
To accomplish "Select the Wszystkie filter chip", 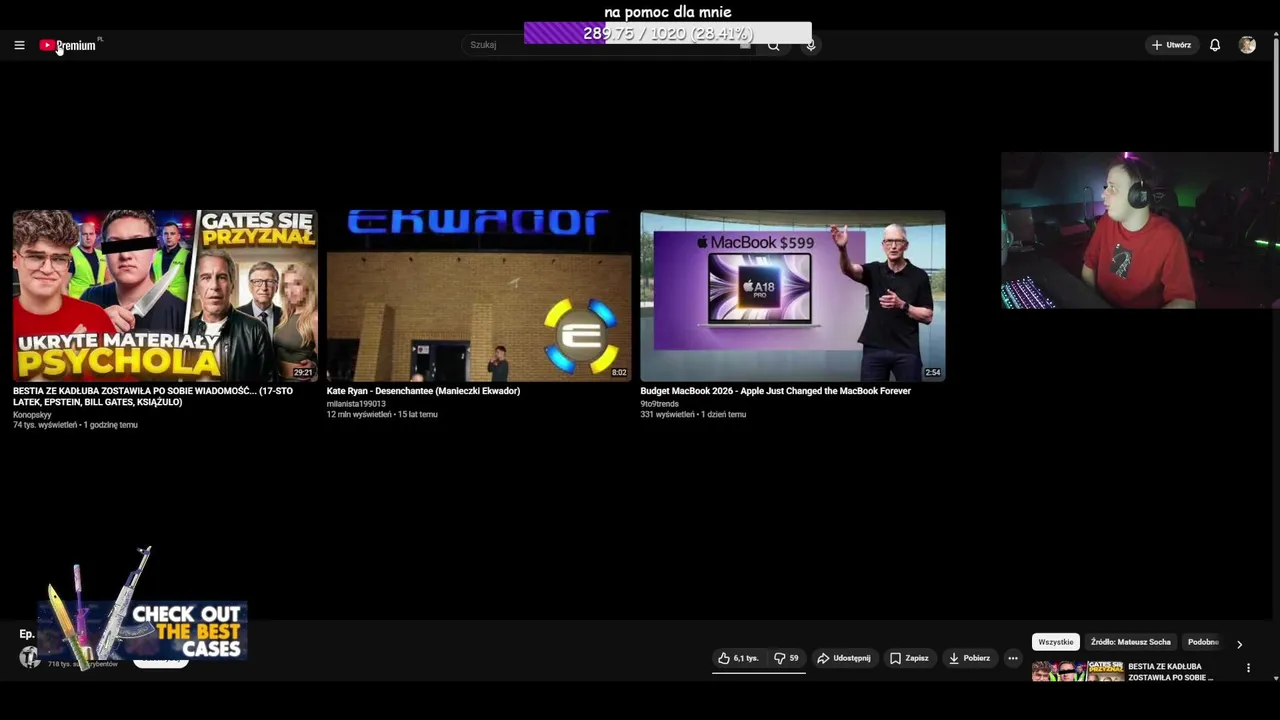I will 1056,642.
